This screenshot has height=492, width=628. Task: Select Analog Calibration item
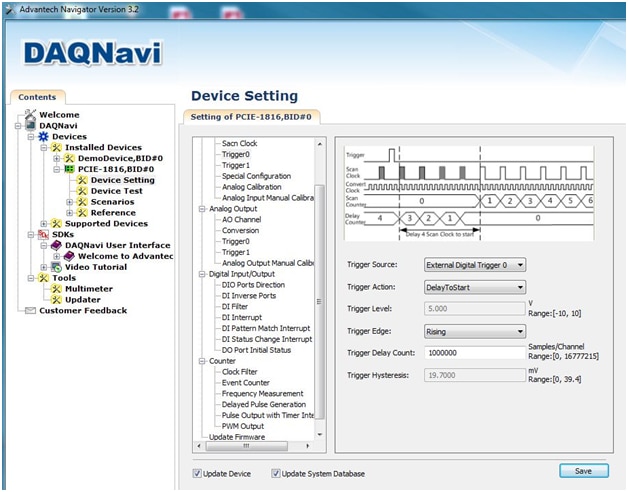252,187
